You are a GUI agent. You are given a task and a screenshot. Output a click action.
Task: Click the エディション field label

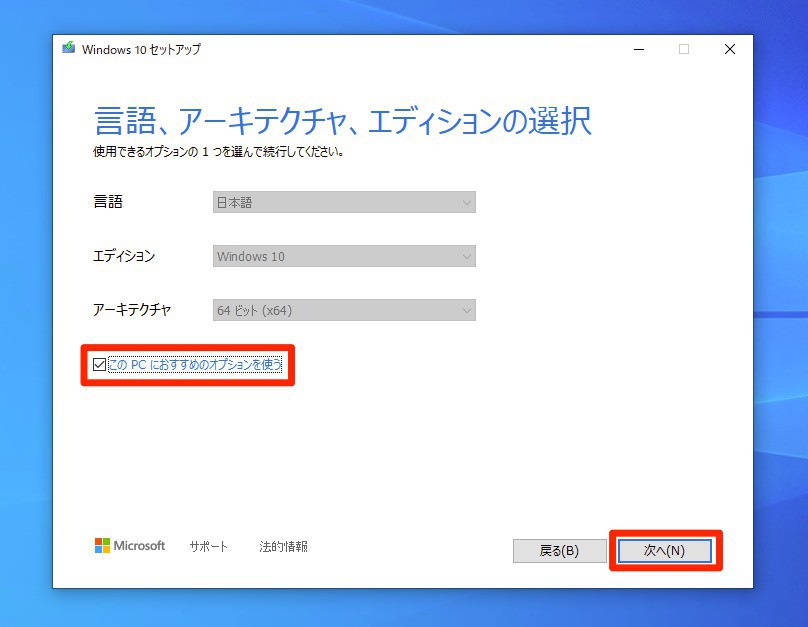[124, 256]
